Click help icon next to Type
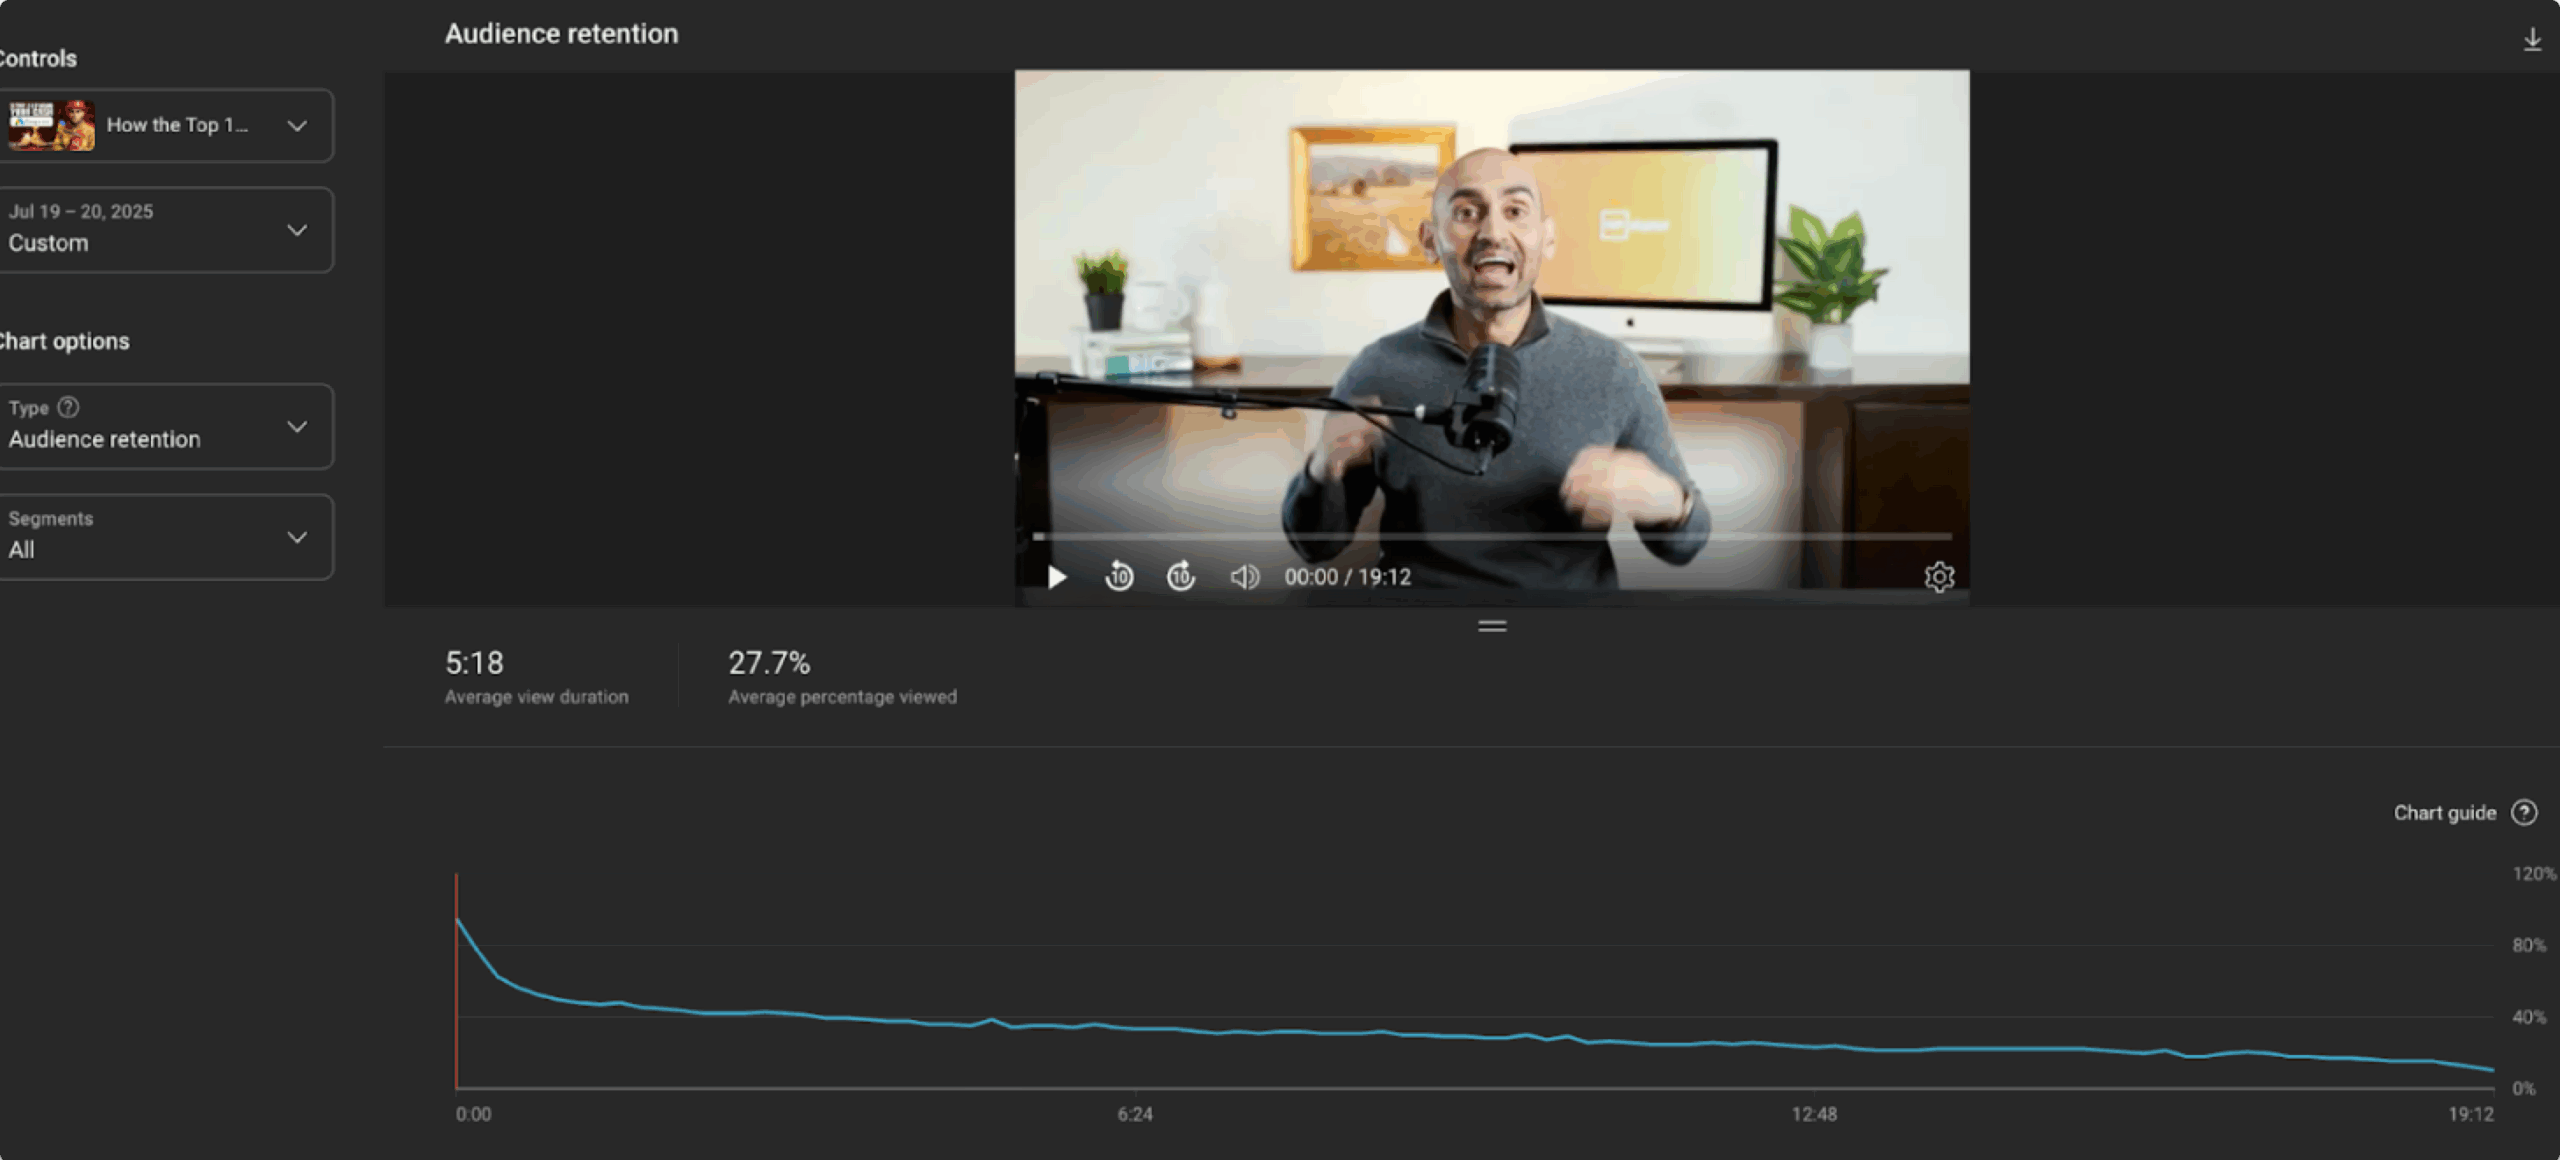This screenshot has height=1160, width=2560. (68, 407)
